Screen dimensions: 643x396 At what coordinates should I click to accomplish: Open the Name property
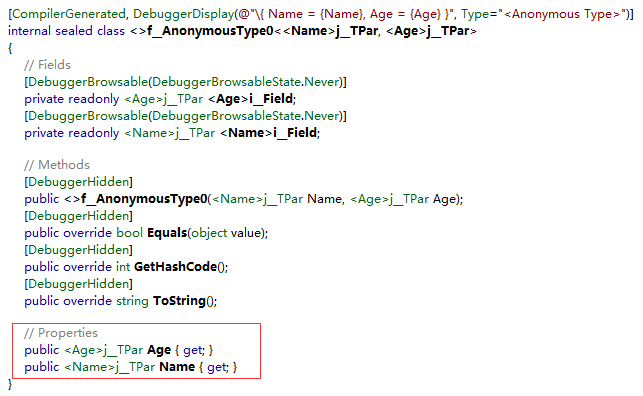pyautogui.click(x=177, y=367)
